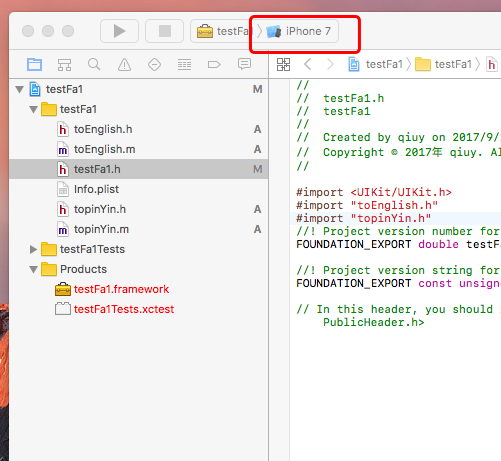501x461 pixels.
Task: Show the Project navigator
Action: point(34,64)
